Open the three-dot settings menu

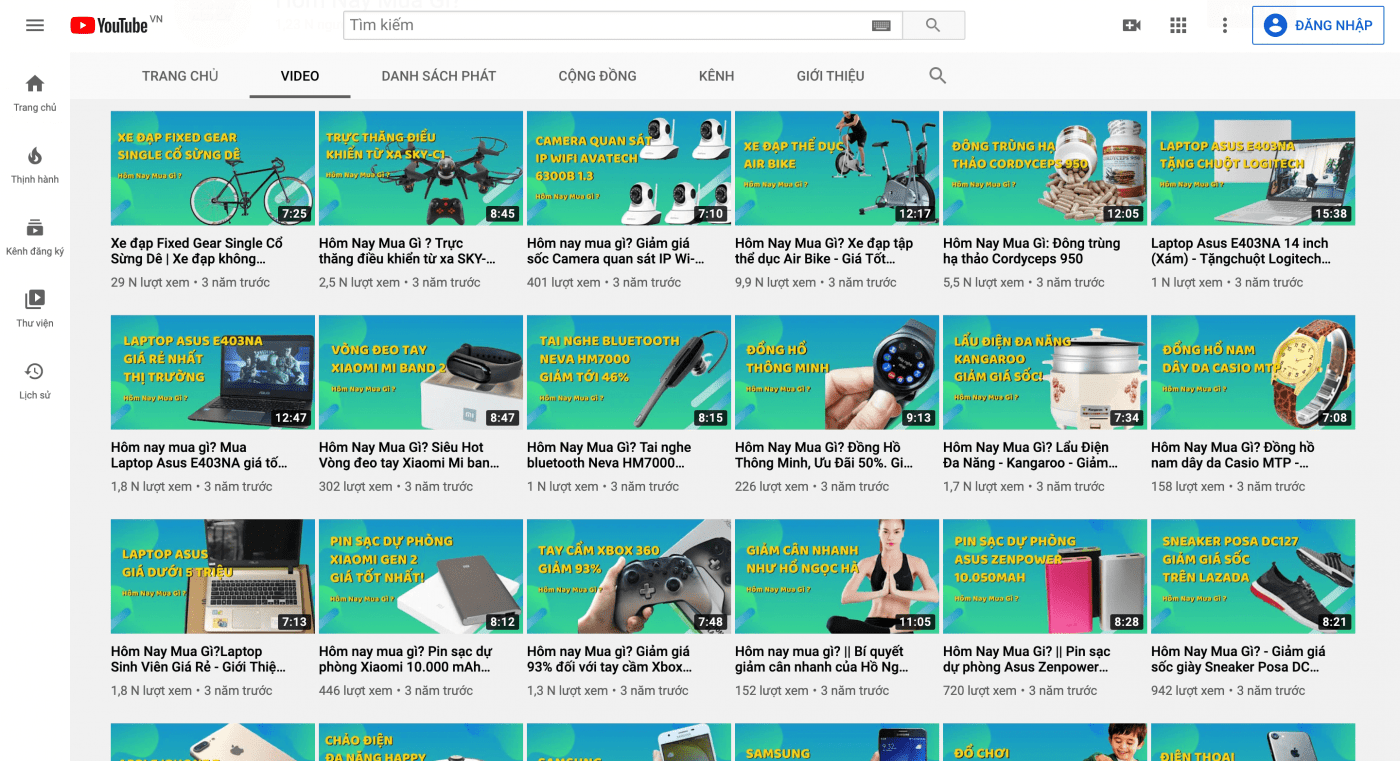click(x=1225, y=25)
